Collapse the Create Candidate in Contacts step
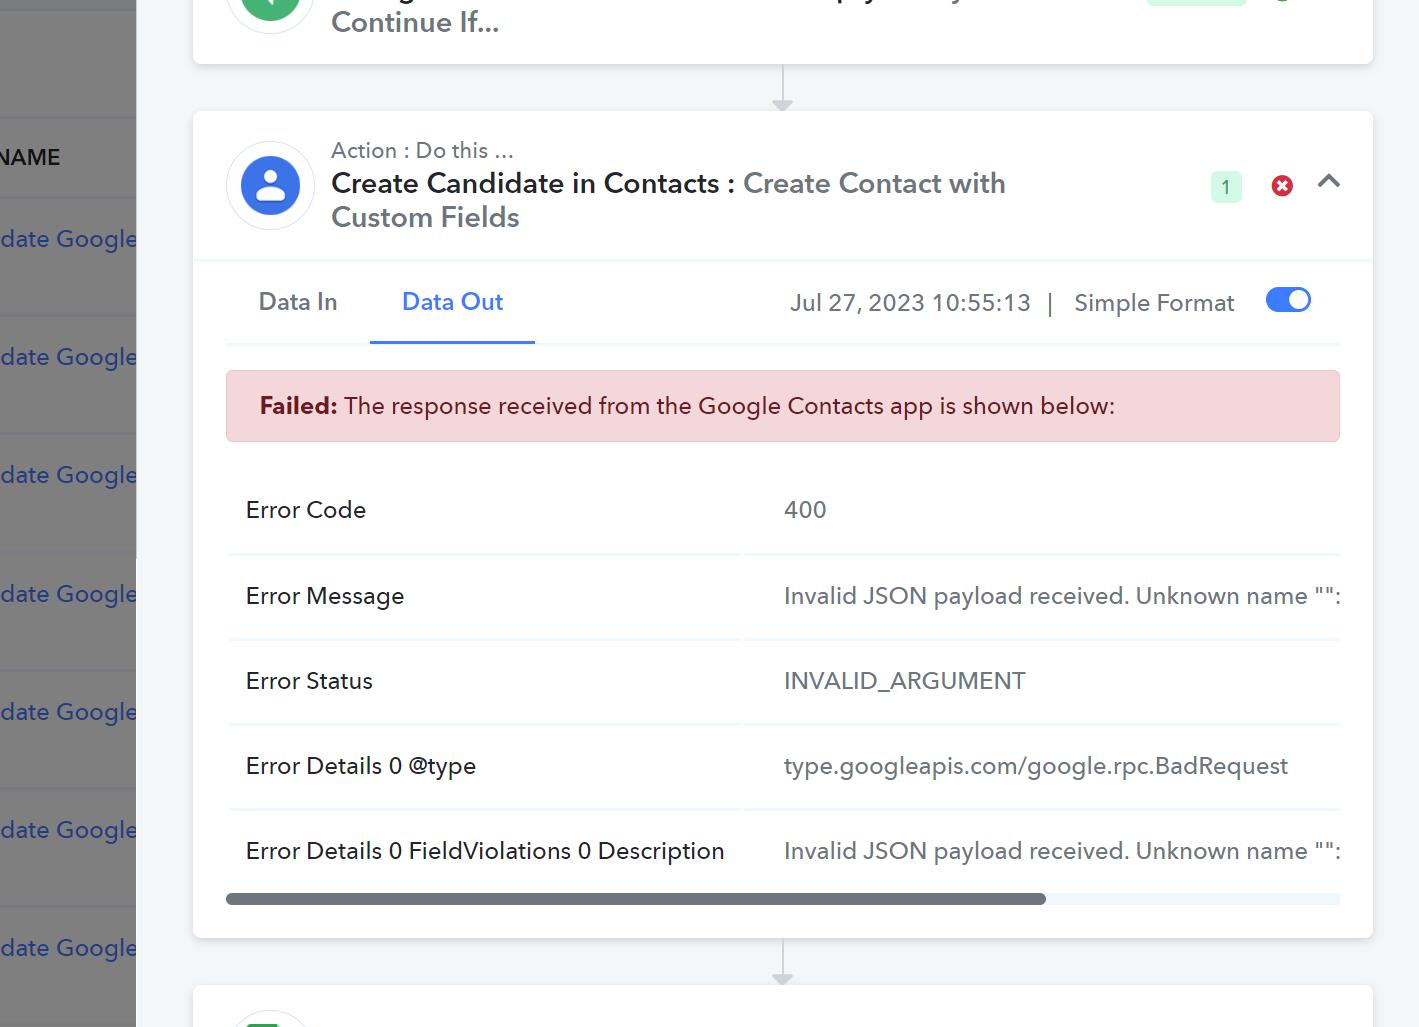 pos(1328,182)
